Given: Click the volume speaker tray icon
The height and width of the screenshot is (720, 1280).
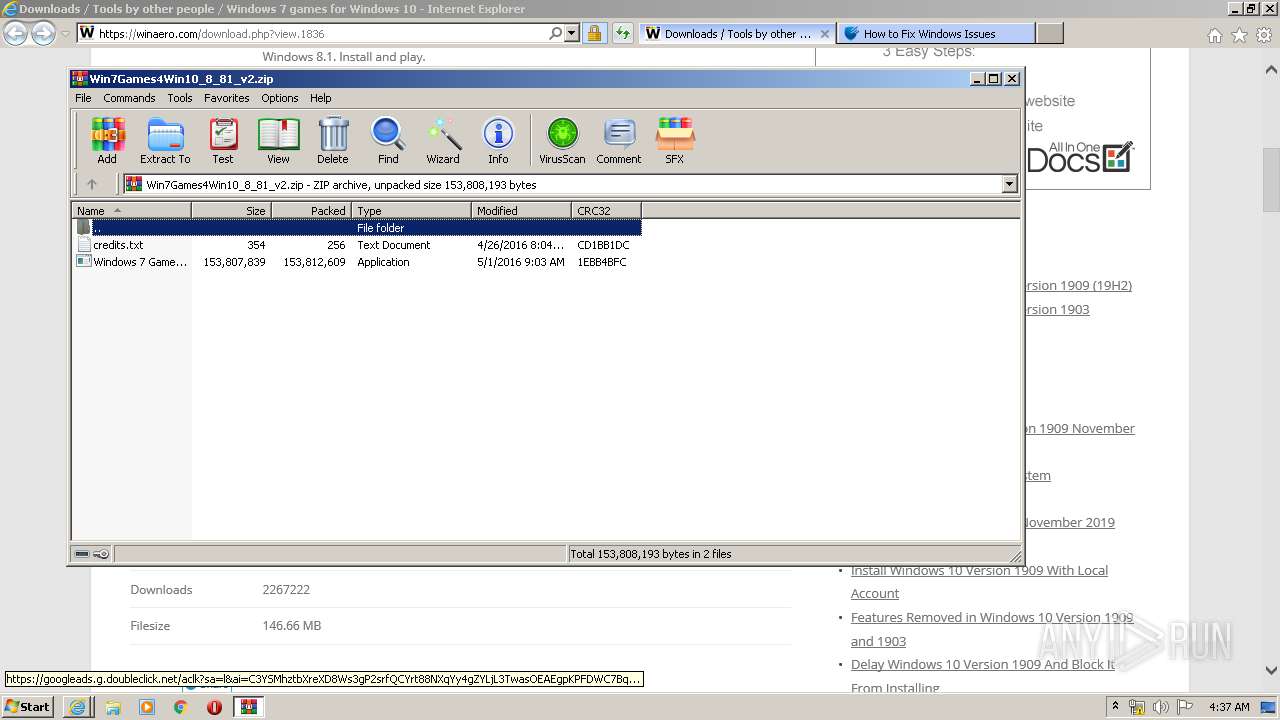Looking at the screenshot, I should coord(1161,707).
